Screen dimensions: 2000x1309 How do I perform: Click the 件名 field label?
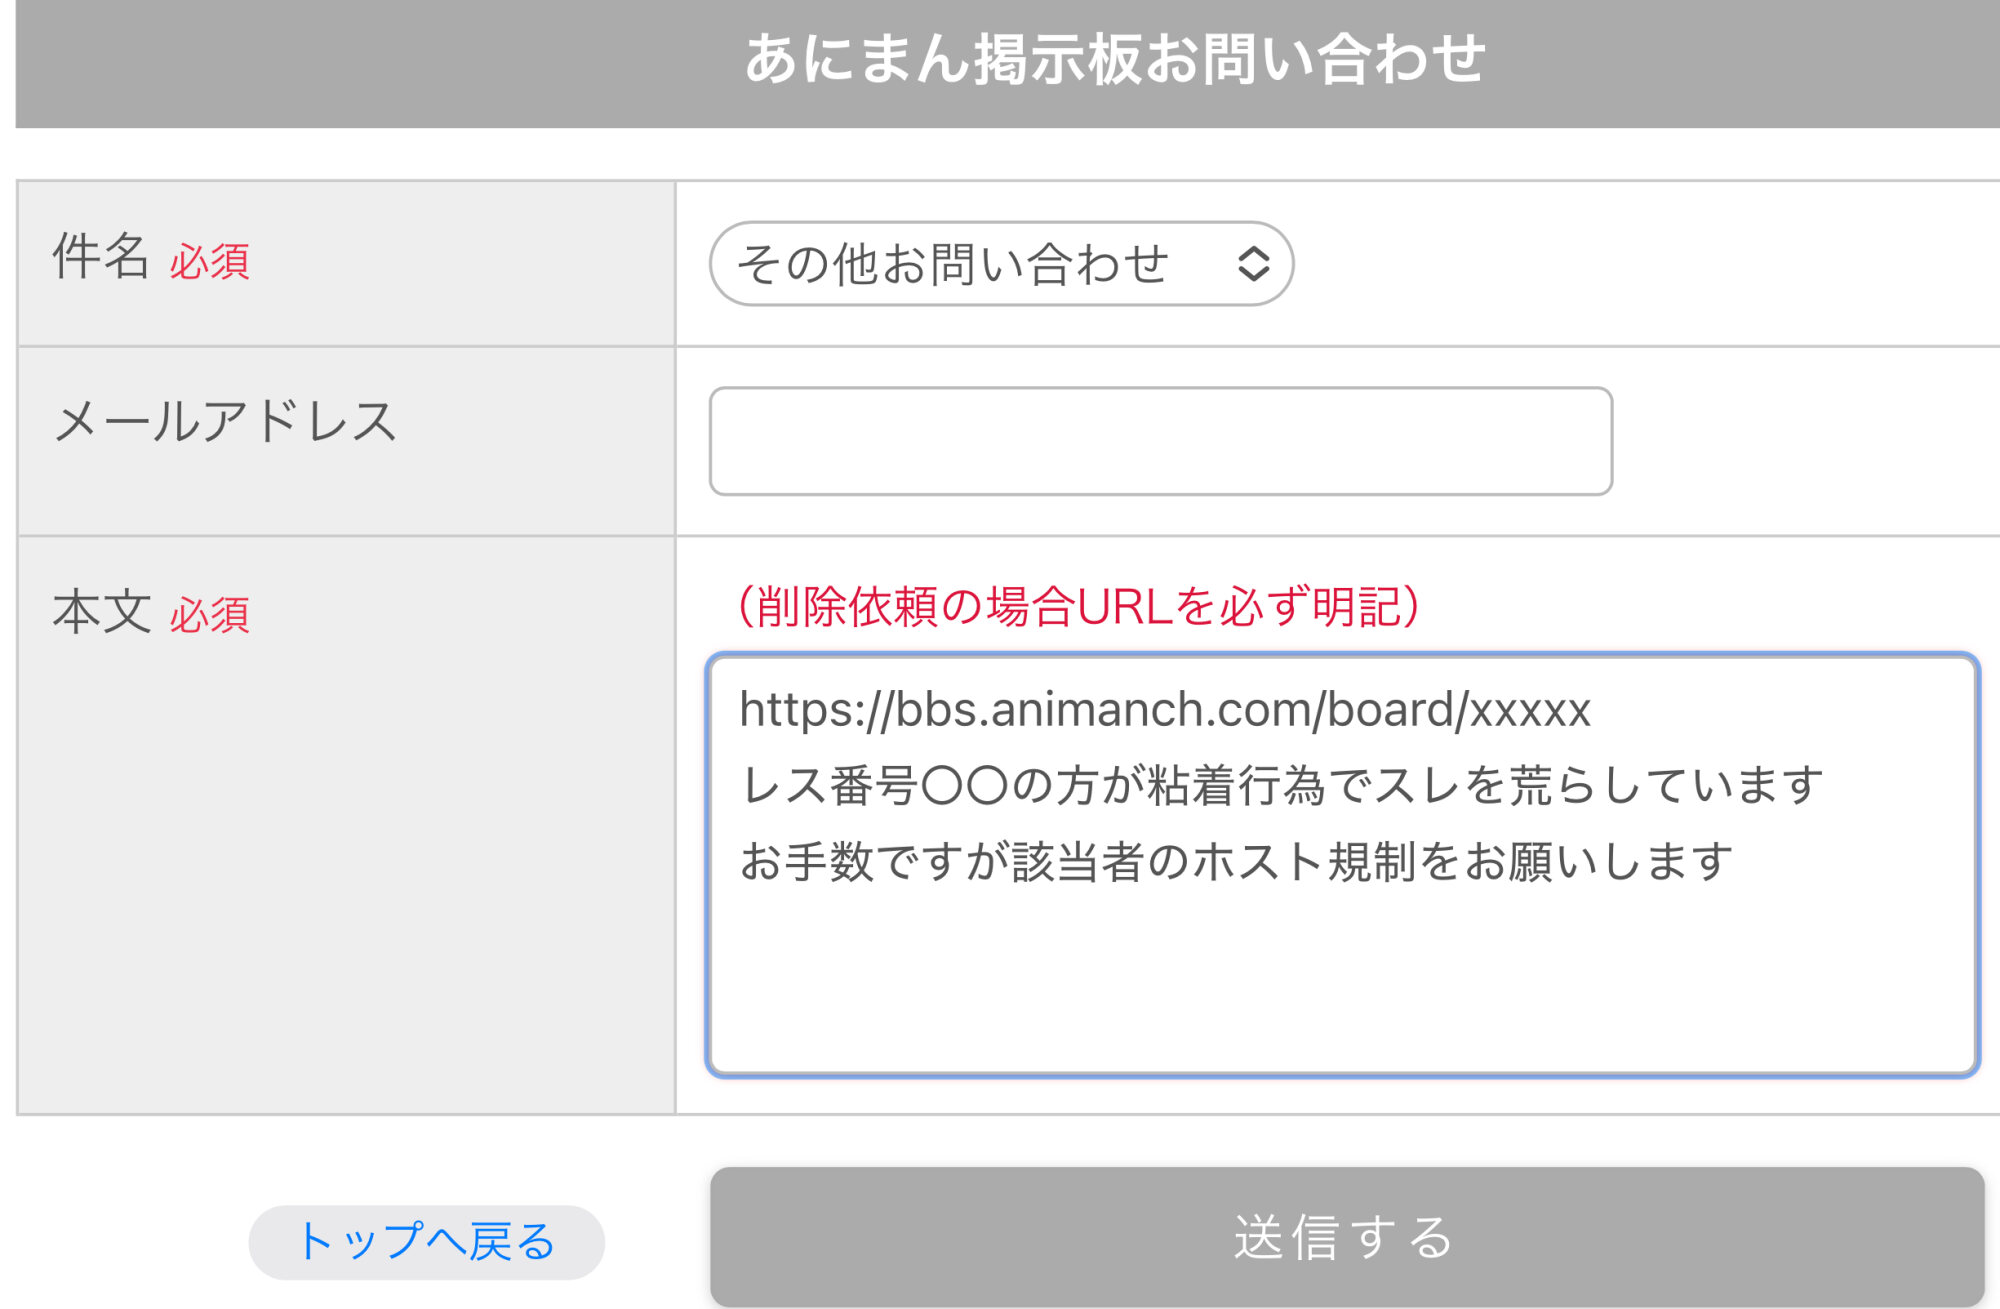click(100, 256)
